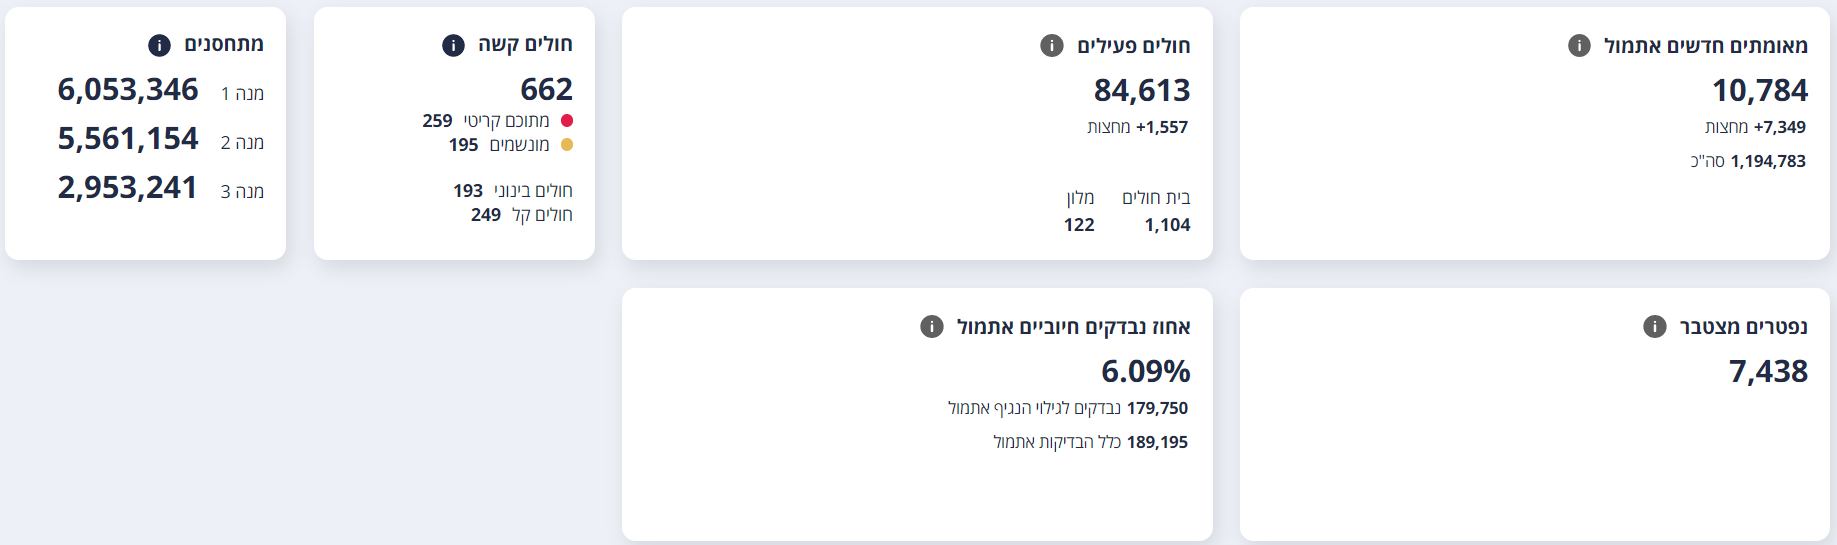Select the 10,784 new confirmed cases figure

click(x=1760, y=90)
